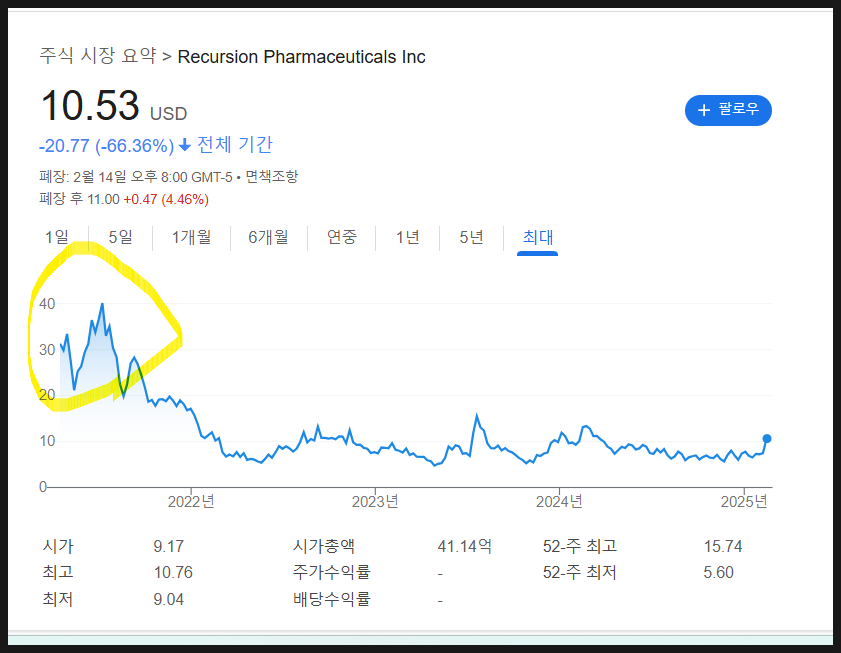The height and width of the screenshot is (653, 841).
Task: Click the 최저 value 9.04
Action: pos(168,599)
